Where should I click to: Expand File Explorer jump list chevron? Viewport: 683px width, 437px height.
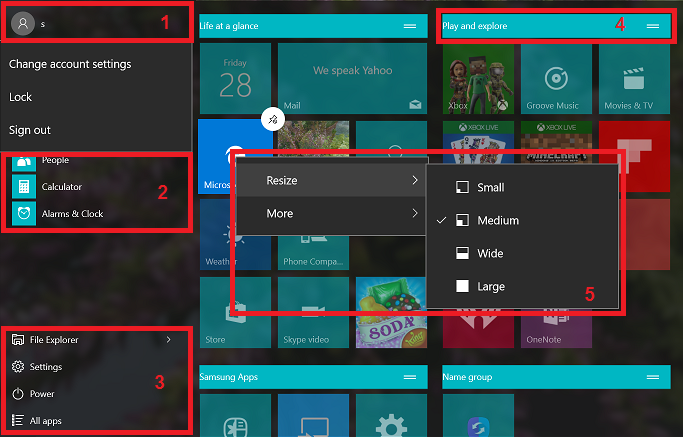coord(169,339)
